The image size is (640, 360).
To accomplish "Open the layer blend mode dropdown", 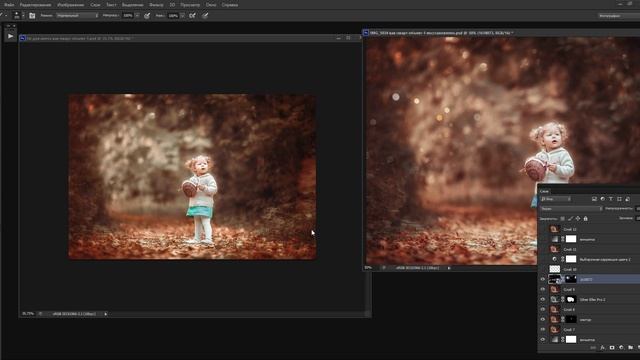I will click(571, 209).
